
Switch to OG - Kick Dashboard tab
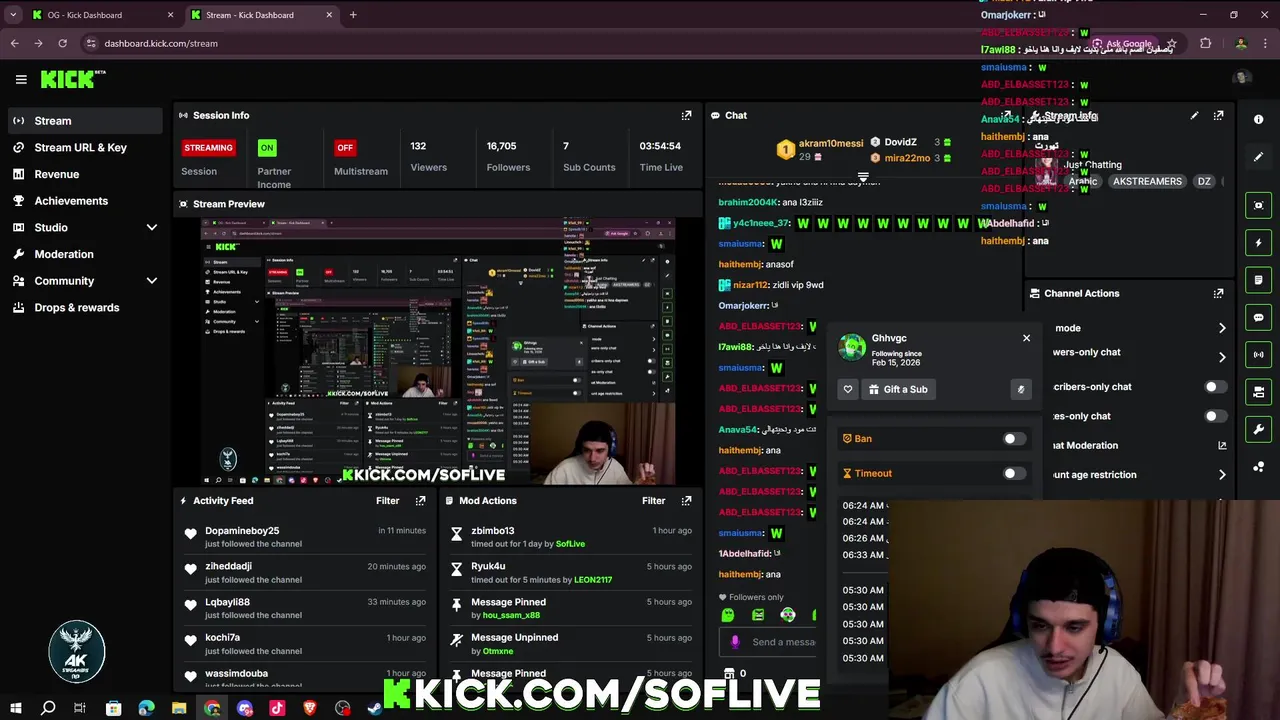pyautogui.click(x=102, y=15)
